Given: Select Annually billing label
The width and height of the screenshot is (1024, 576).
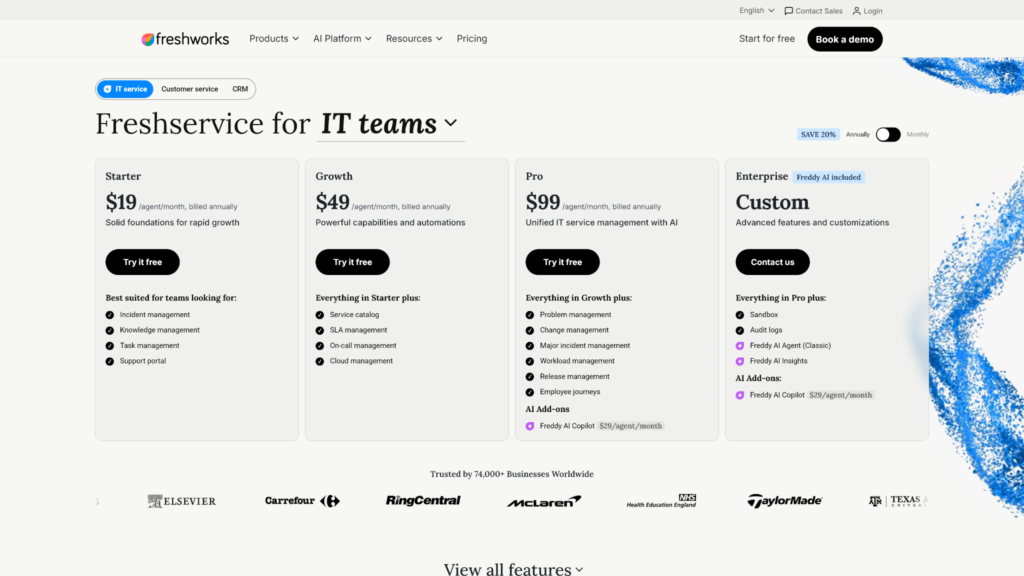Looking at the screenshot, I should coord(857,135).
